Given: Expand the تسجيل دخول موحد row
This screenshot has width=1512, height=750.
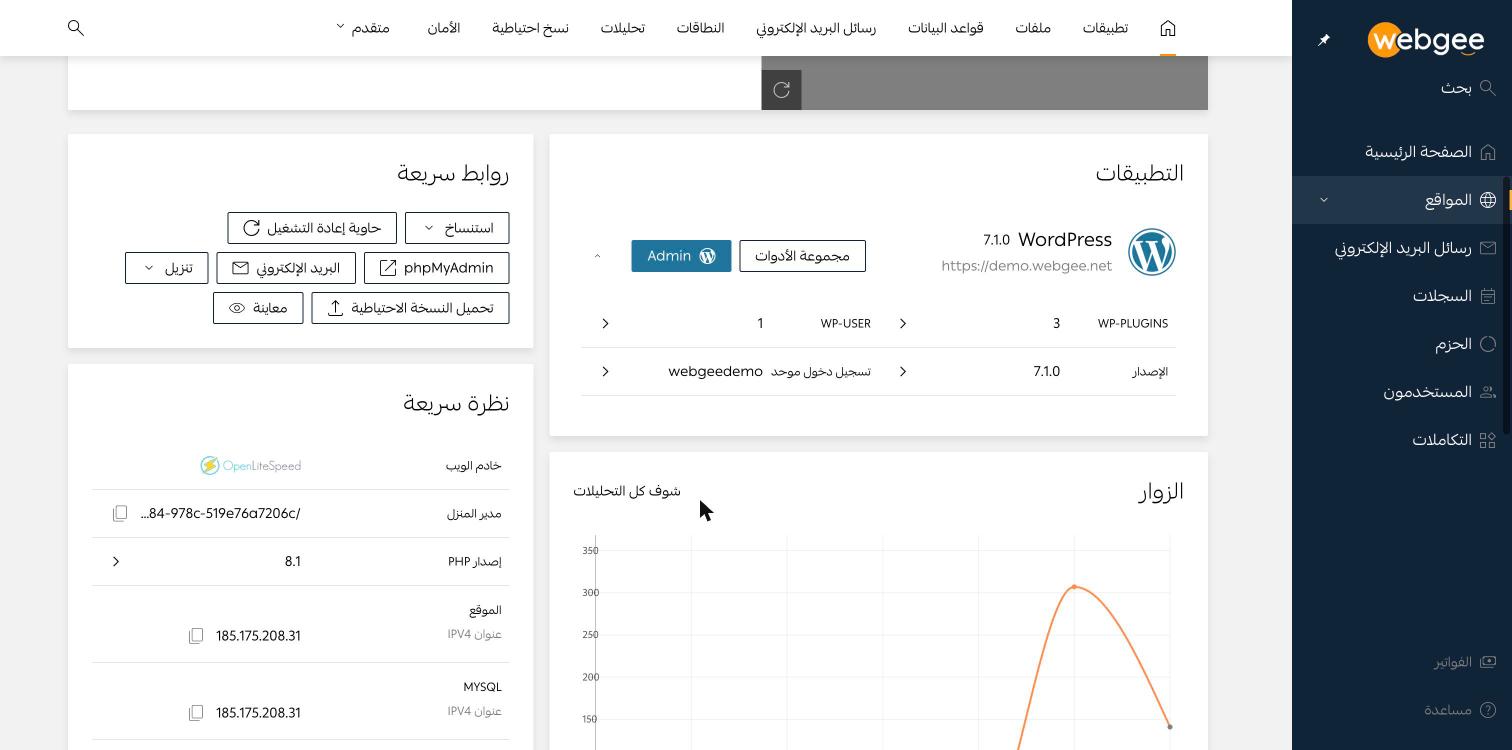Looking at the screenshot, I should (x=605, y=371).
